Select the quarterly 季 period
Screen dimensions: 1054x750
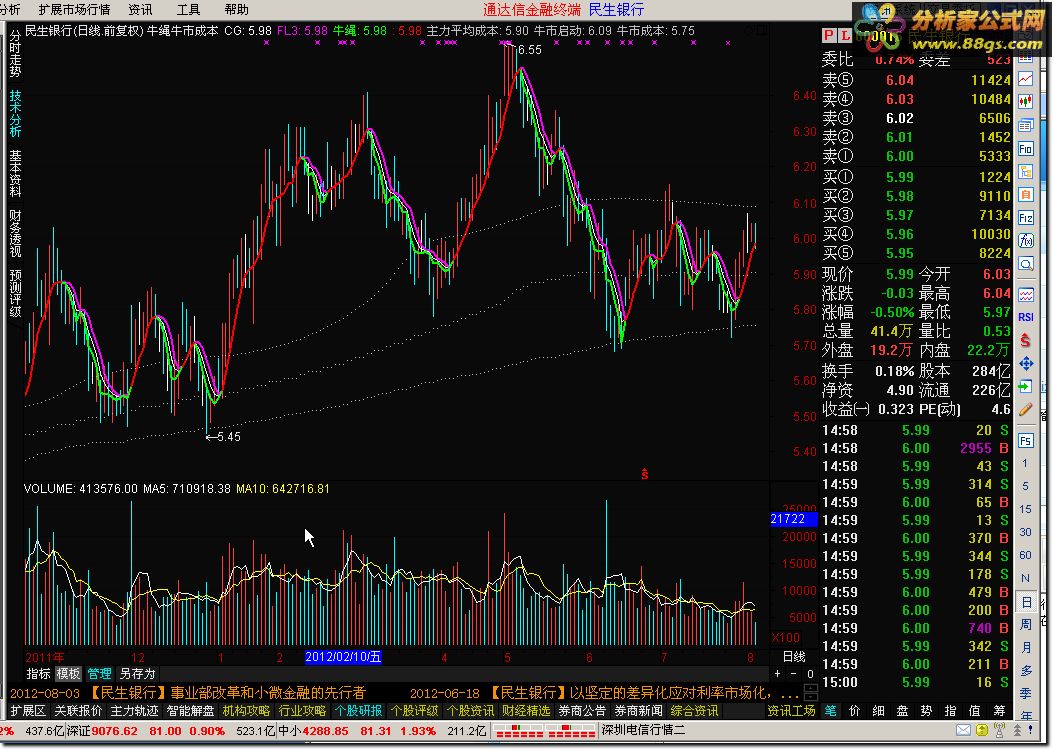tap(1026, 694)
